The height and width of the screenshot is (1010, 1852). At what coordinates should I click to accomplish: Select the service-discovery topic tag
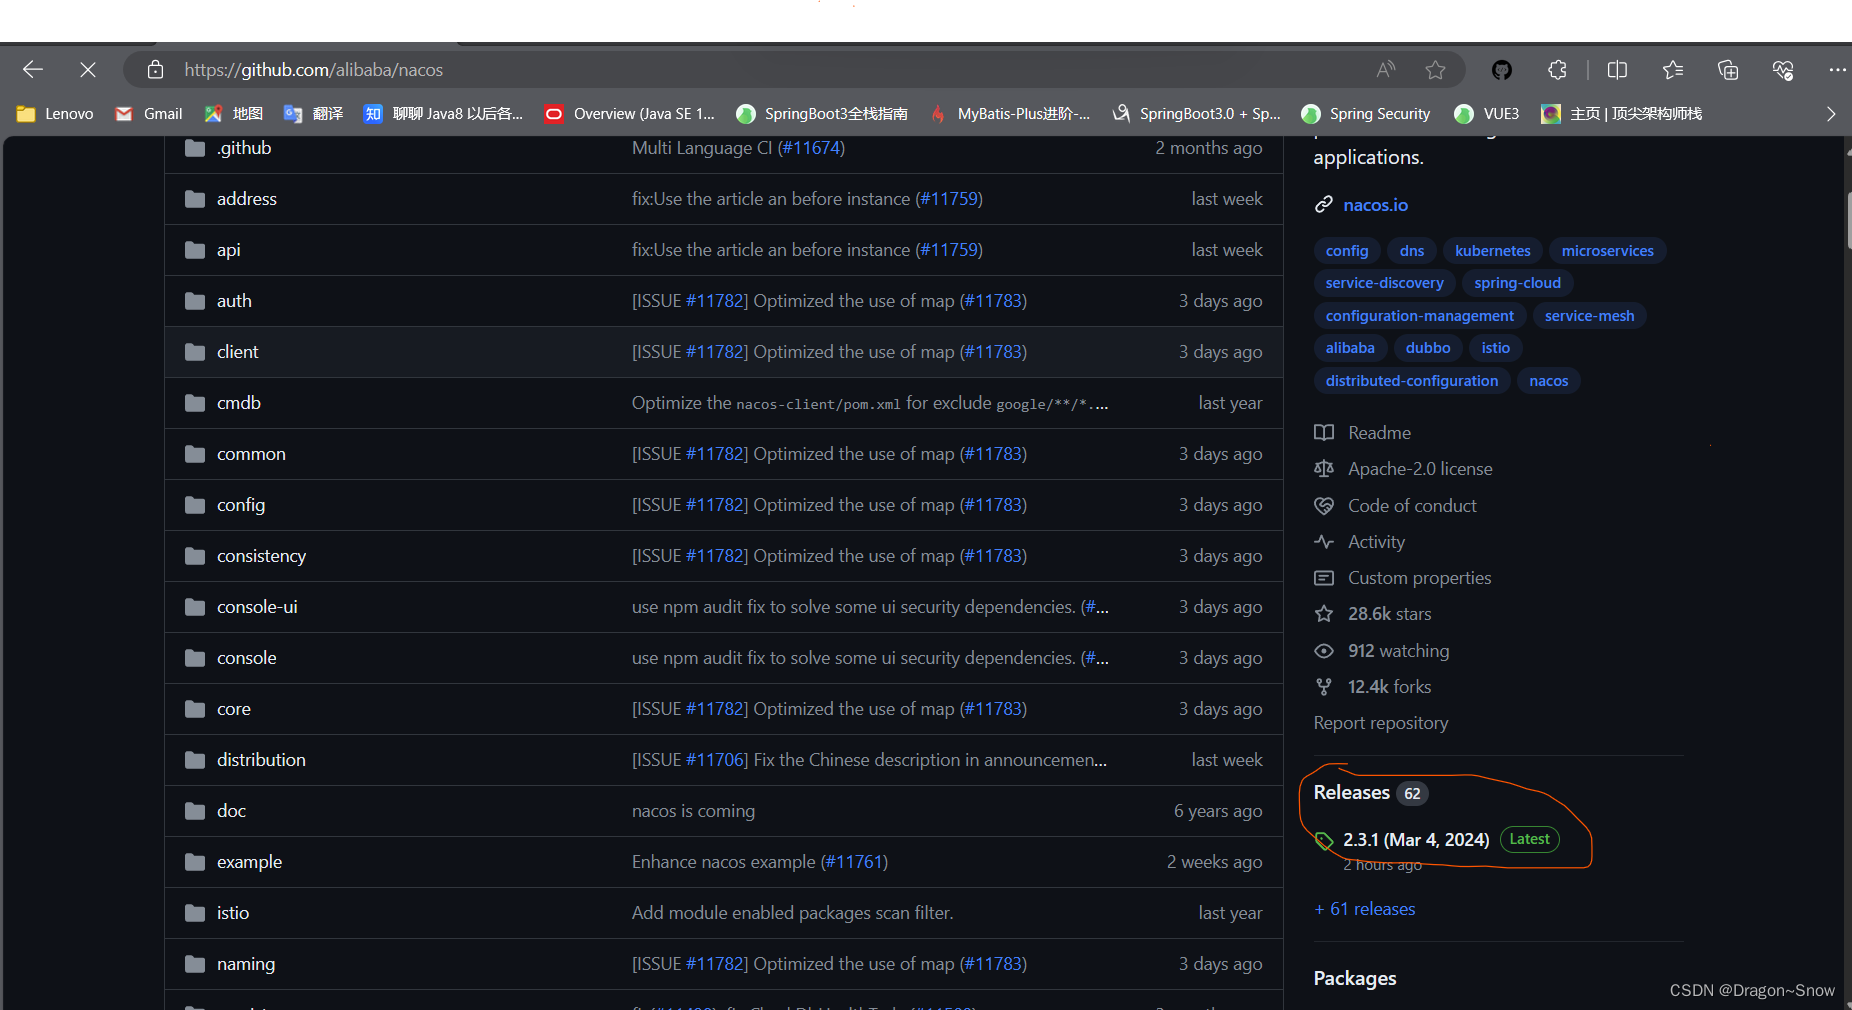[1384, 283]
